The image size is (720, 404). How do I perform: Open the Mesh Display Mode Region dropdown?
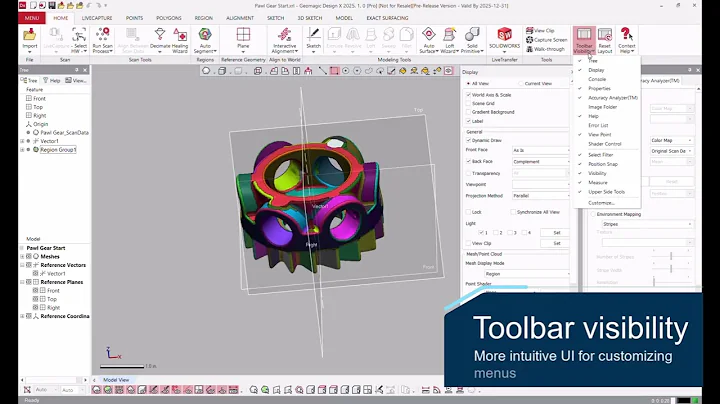click(528, 274)
